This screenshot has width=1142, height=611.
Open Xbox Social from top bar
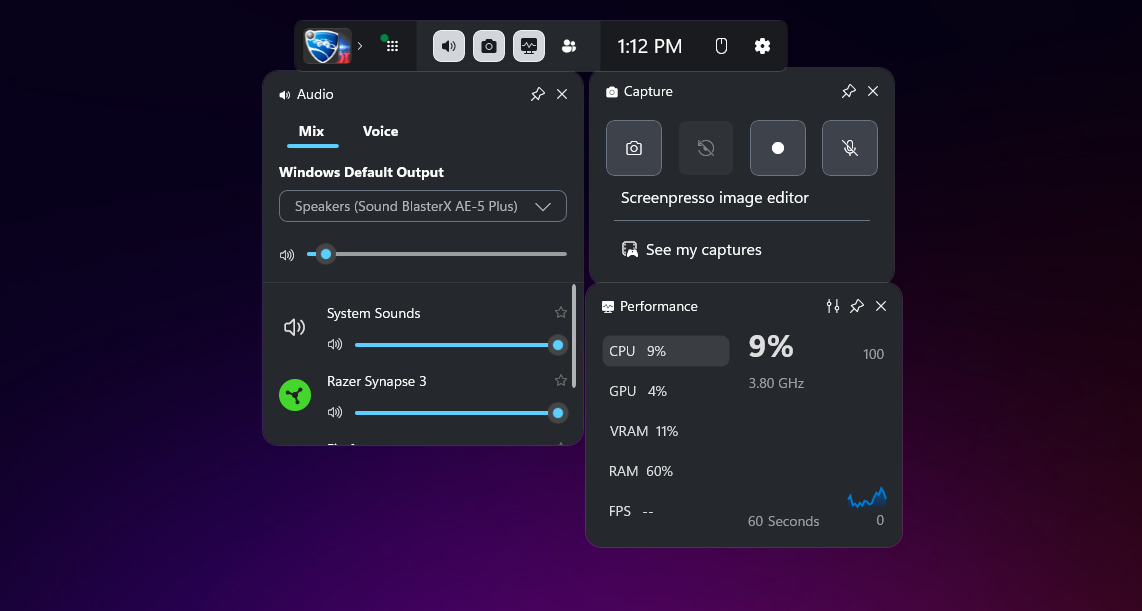[569, 46]
